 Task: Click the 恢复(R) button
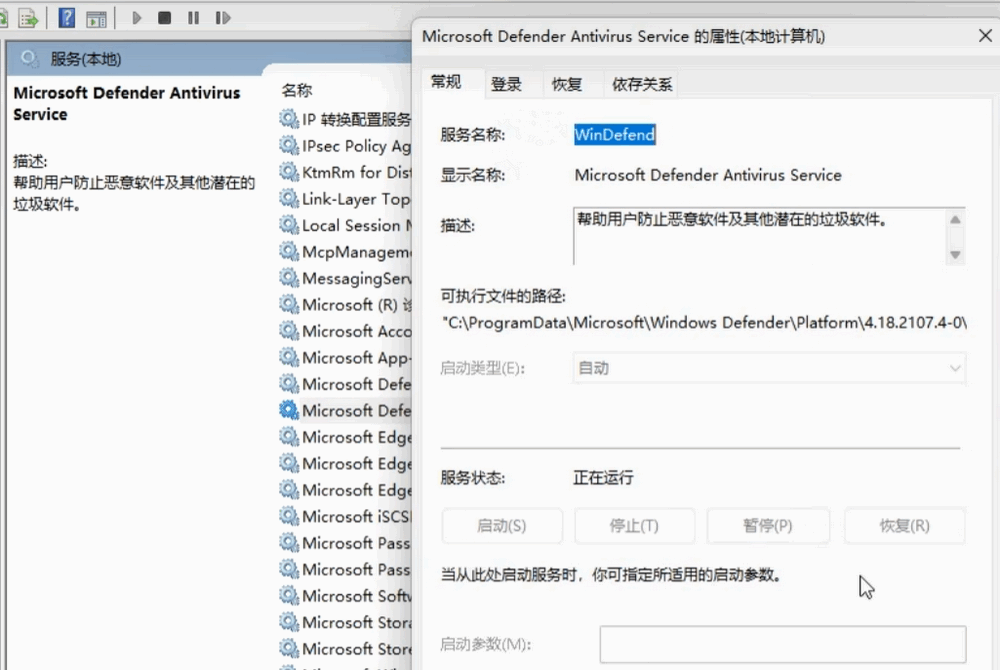click(x=905, y=526)
